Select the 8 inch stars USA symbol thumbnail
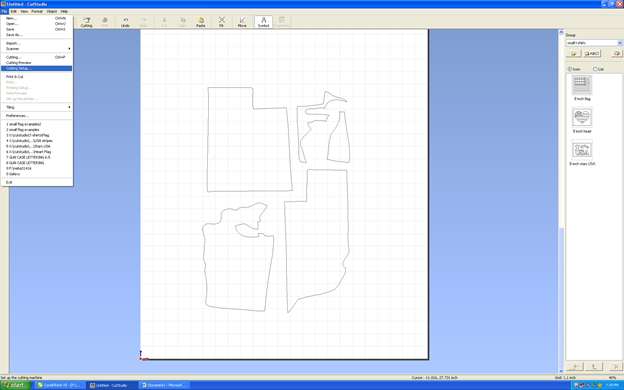 (582, 150)
